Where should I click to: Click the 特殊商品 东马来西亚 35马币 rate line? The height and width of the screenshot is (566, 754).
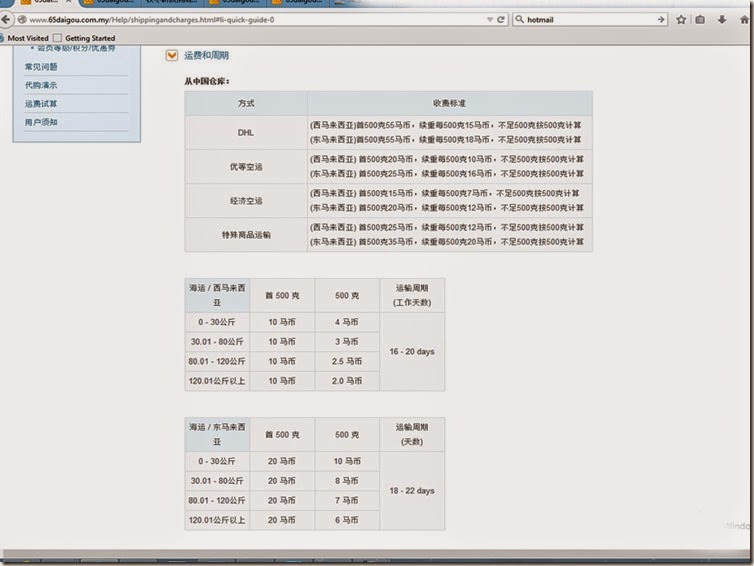point(447,242)
